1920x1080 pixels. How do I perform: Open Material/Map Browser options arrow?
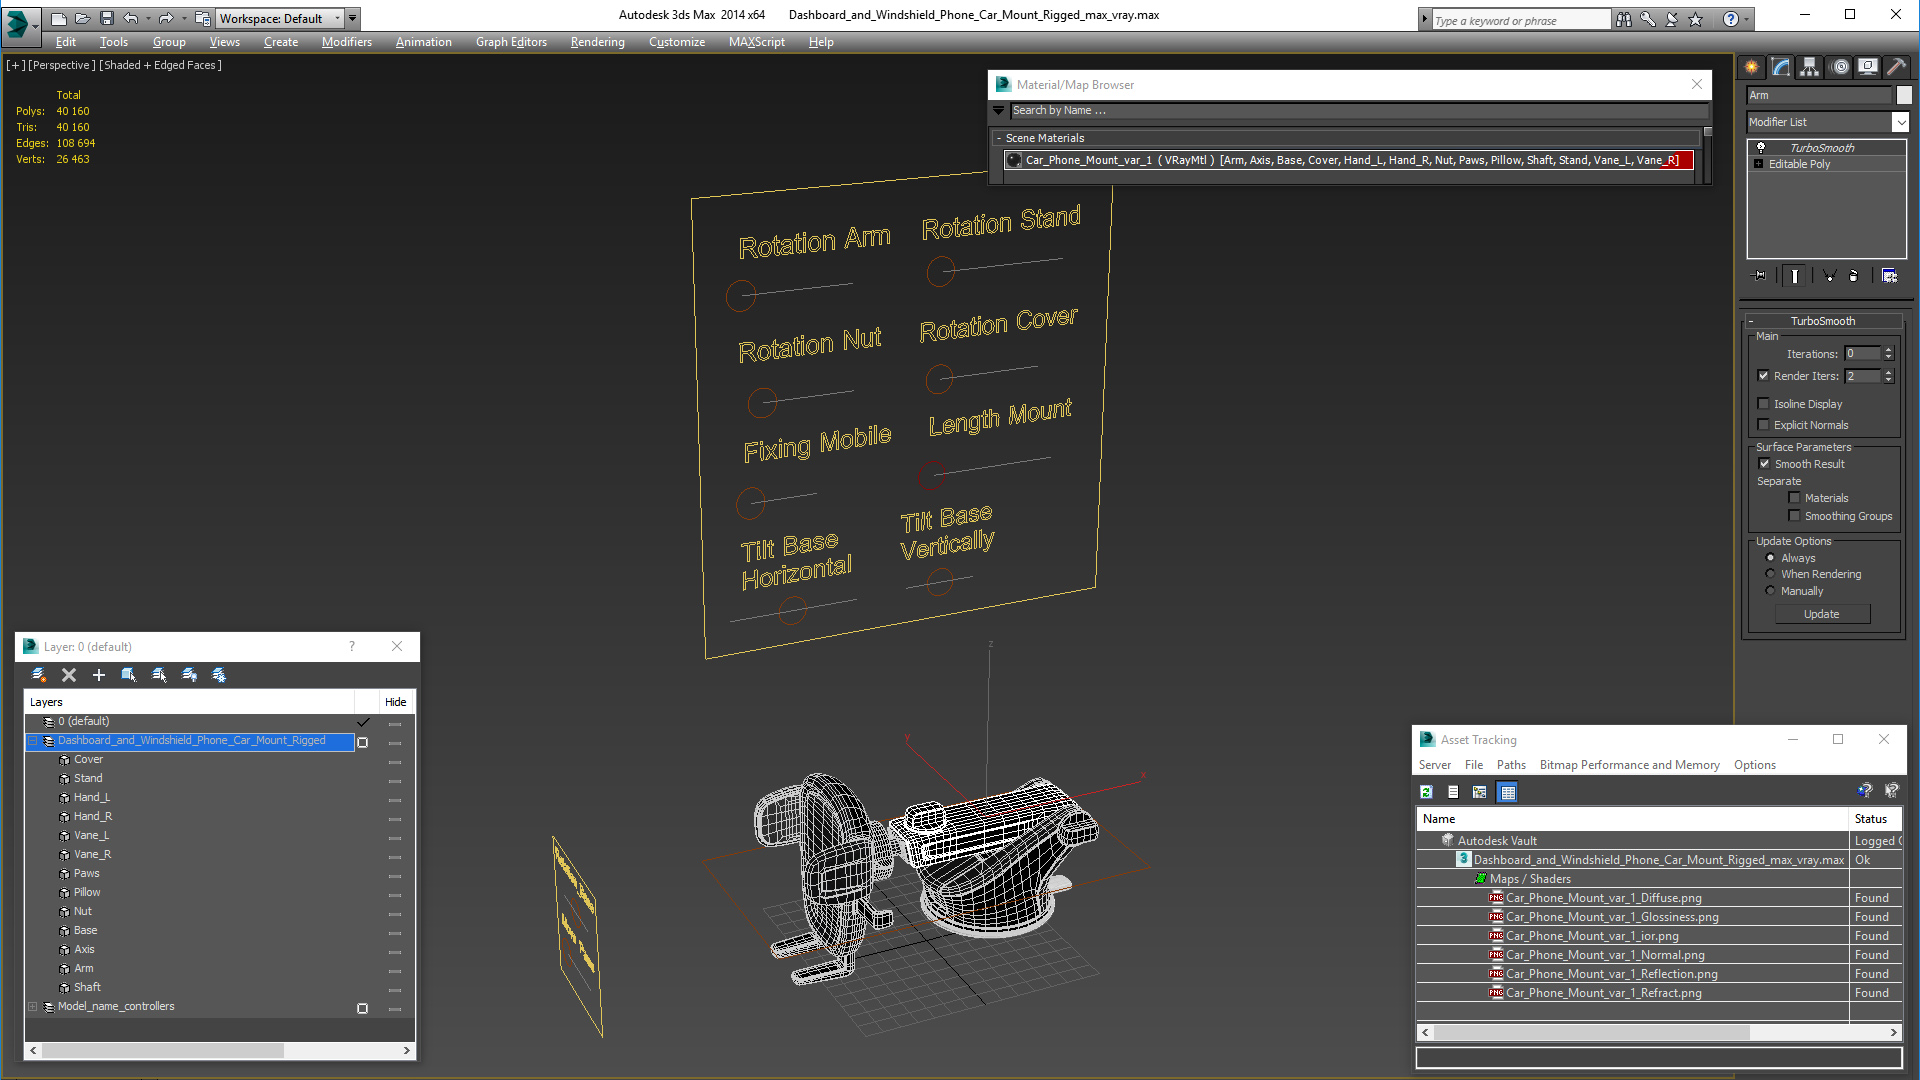coord(999,110)
